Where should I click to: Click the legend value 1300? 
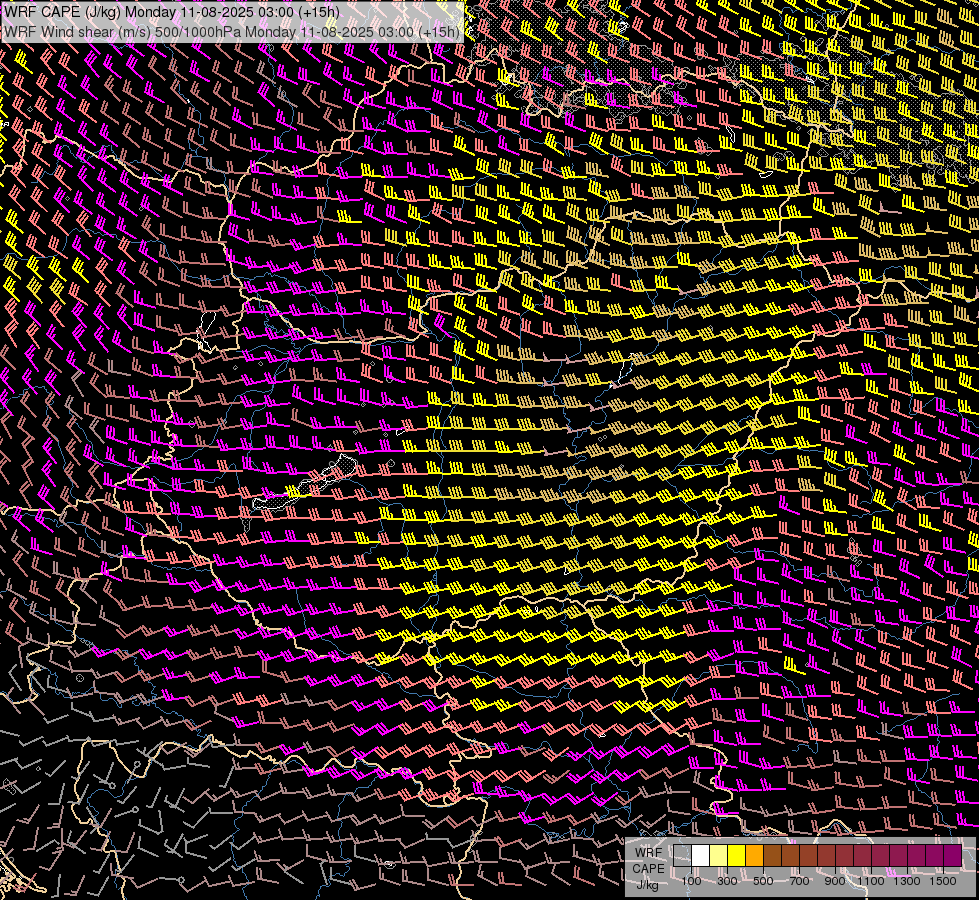point(907,881)
